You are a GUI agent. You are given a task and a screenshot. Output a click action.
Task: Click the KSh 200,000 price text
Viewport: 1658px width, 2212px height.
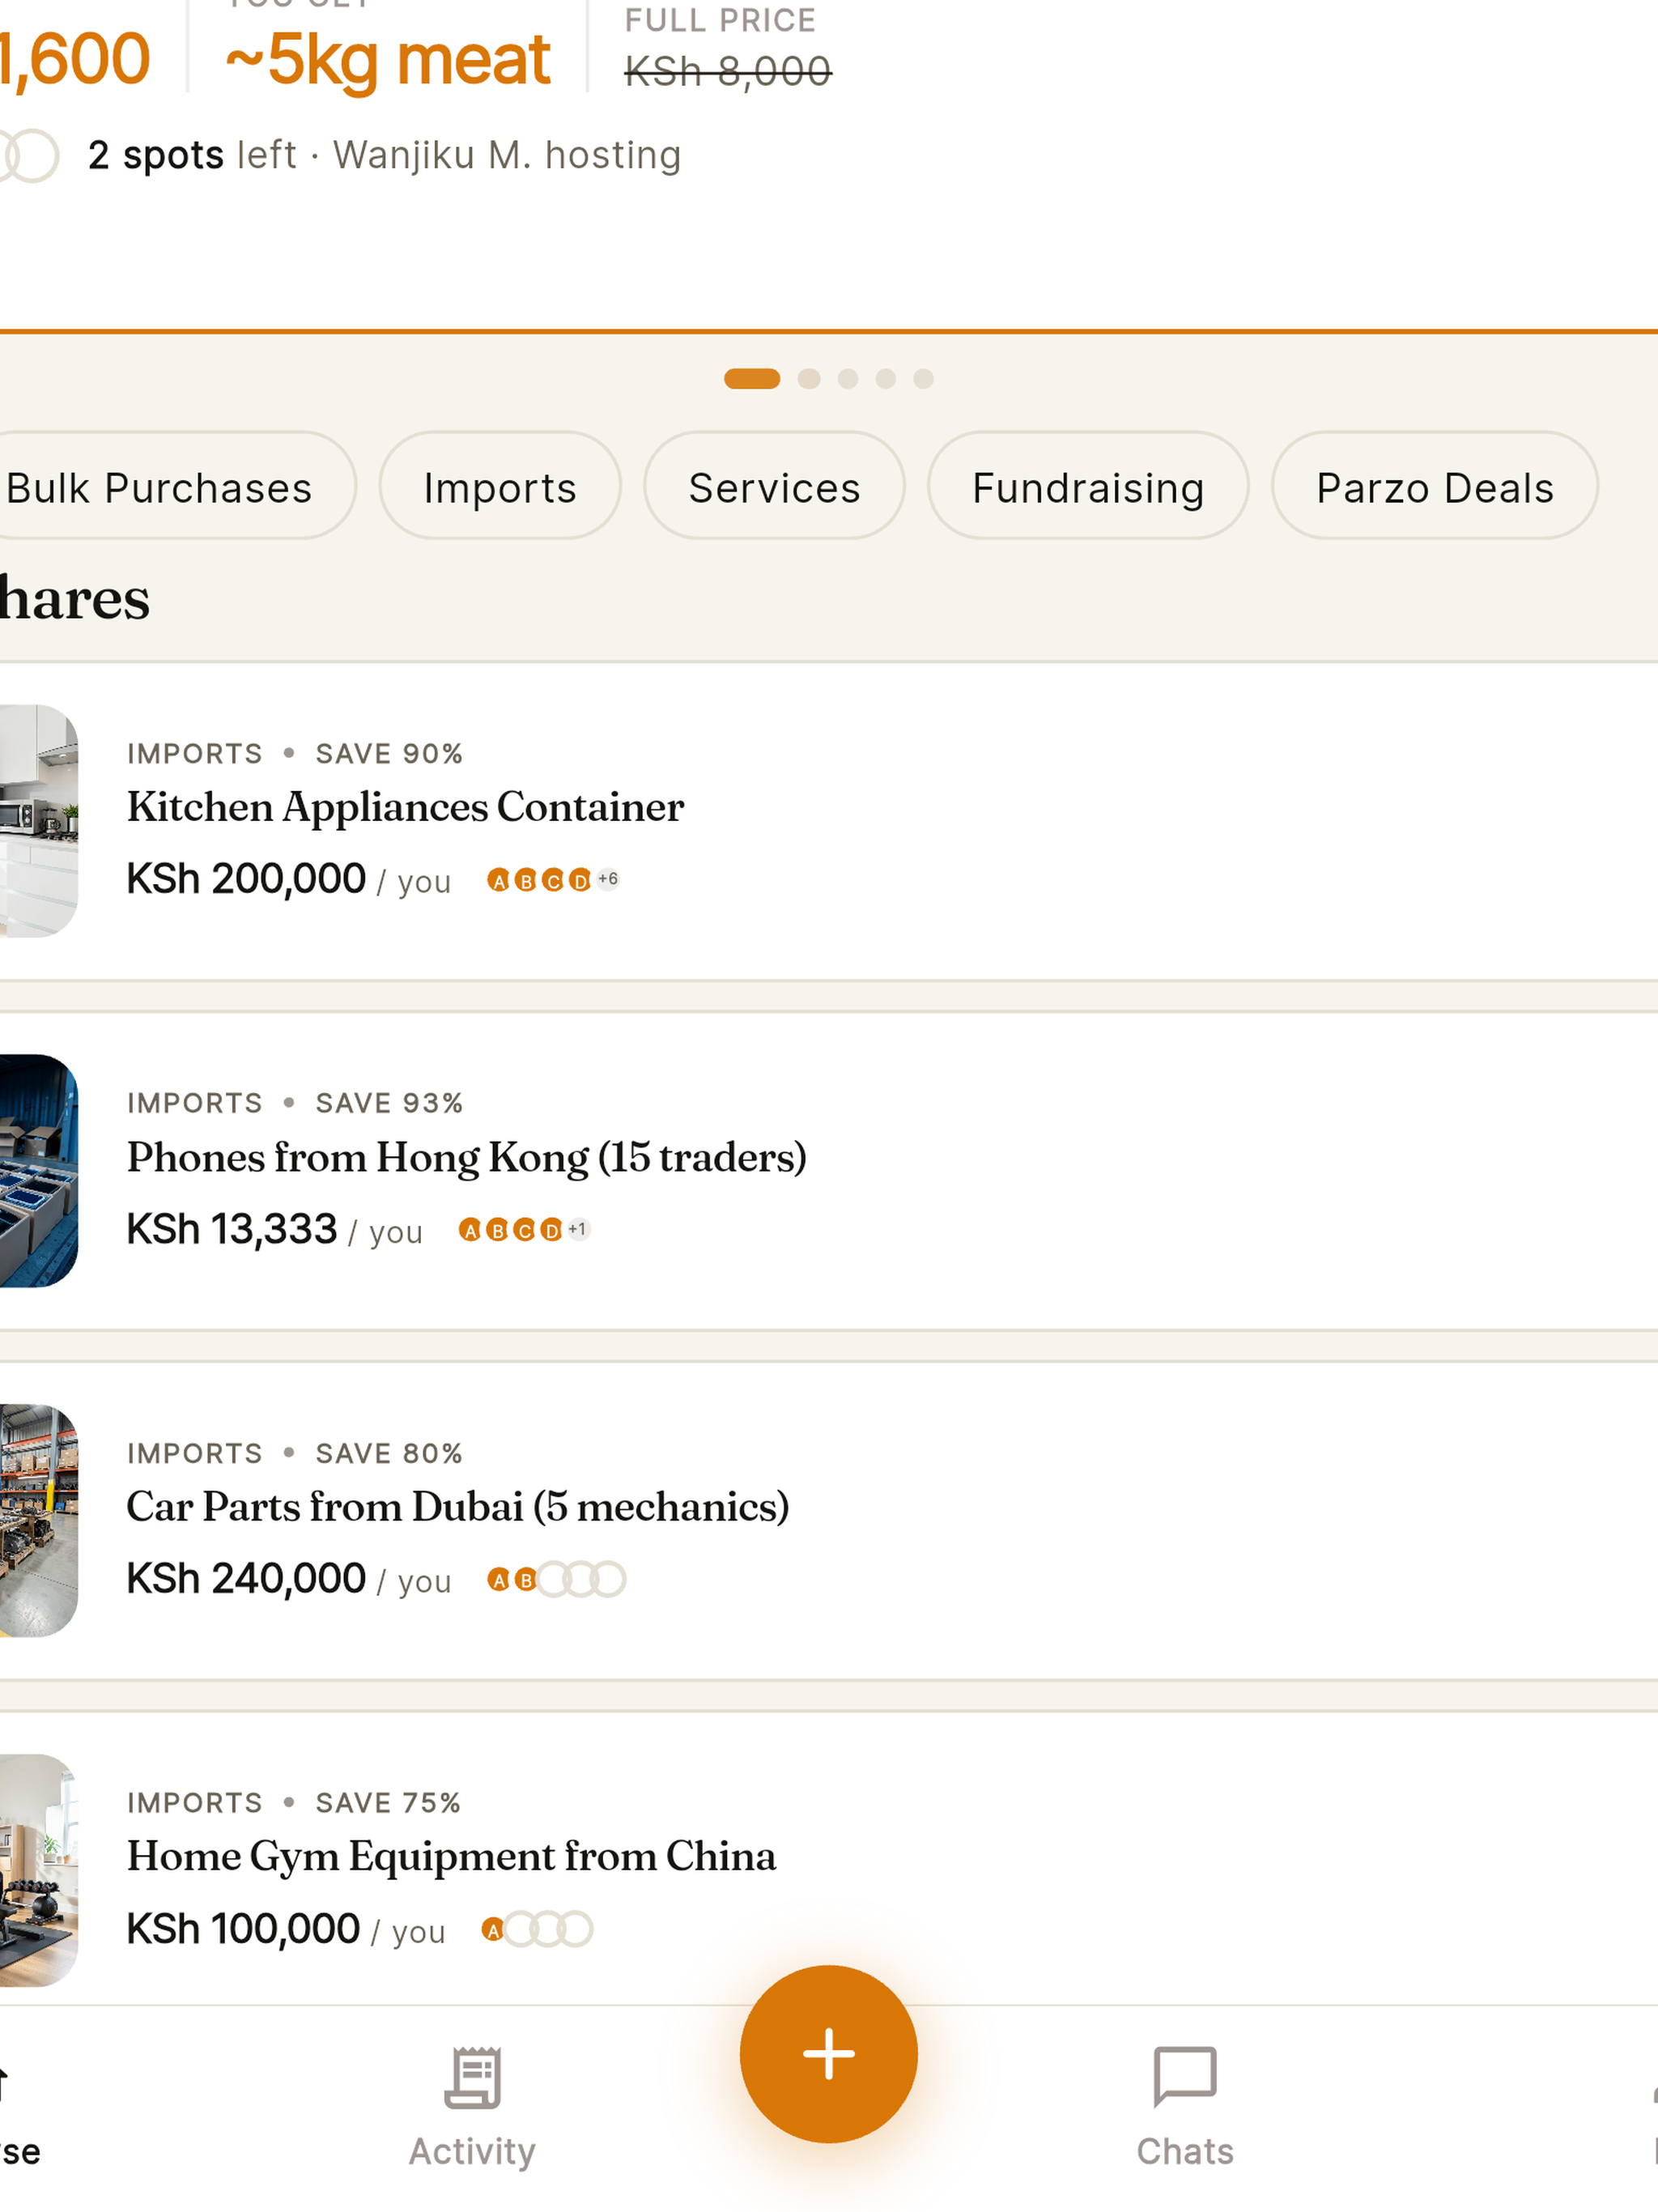(246, 879)
